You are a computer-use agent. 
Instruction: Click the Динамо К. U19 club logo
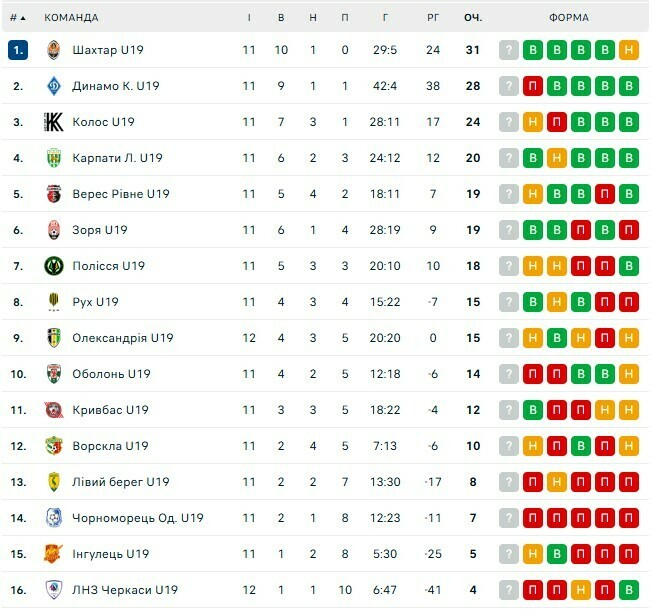pos(54,86)
